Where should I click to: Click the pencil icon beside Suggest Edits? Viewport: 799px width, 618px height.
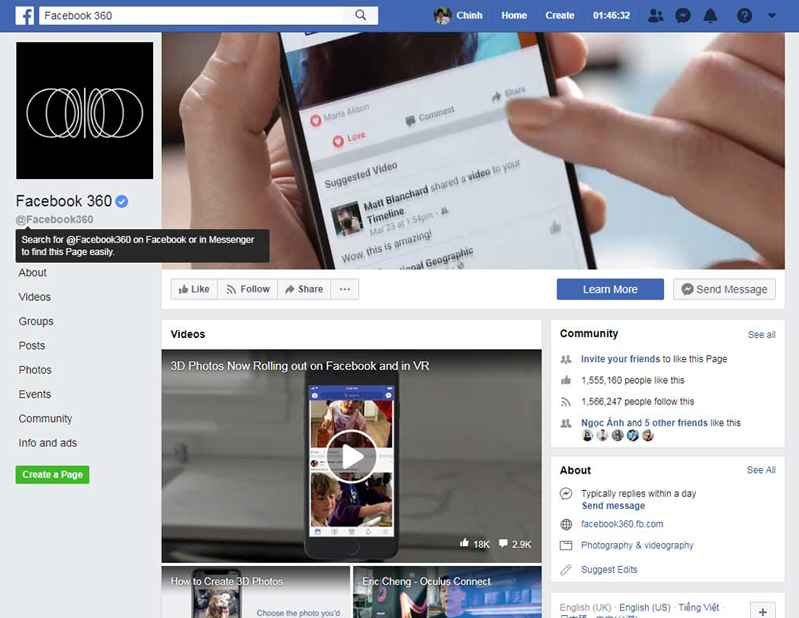tap(566, 570)
